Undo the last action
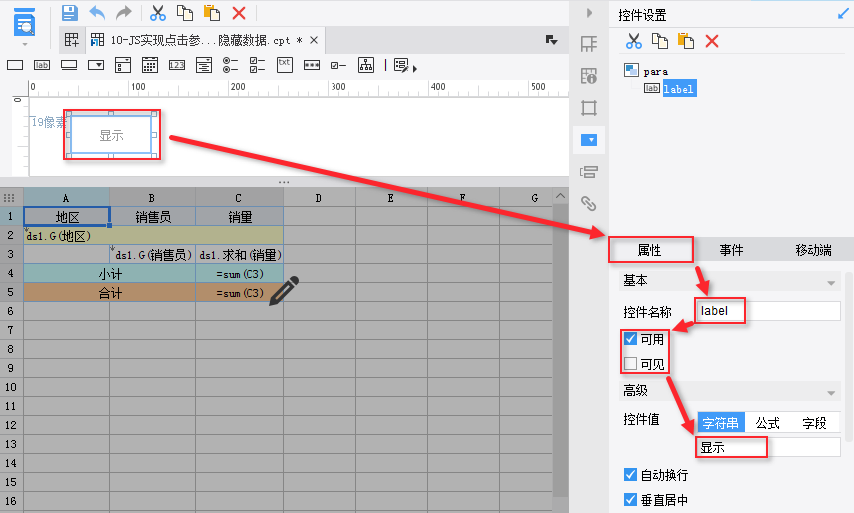This screenshot has height=513, width=854. pyautogui.click(x=97, y=13)
